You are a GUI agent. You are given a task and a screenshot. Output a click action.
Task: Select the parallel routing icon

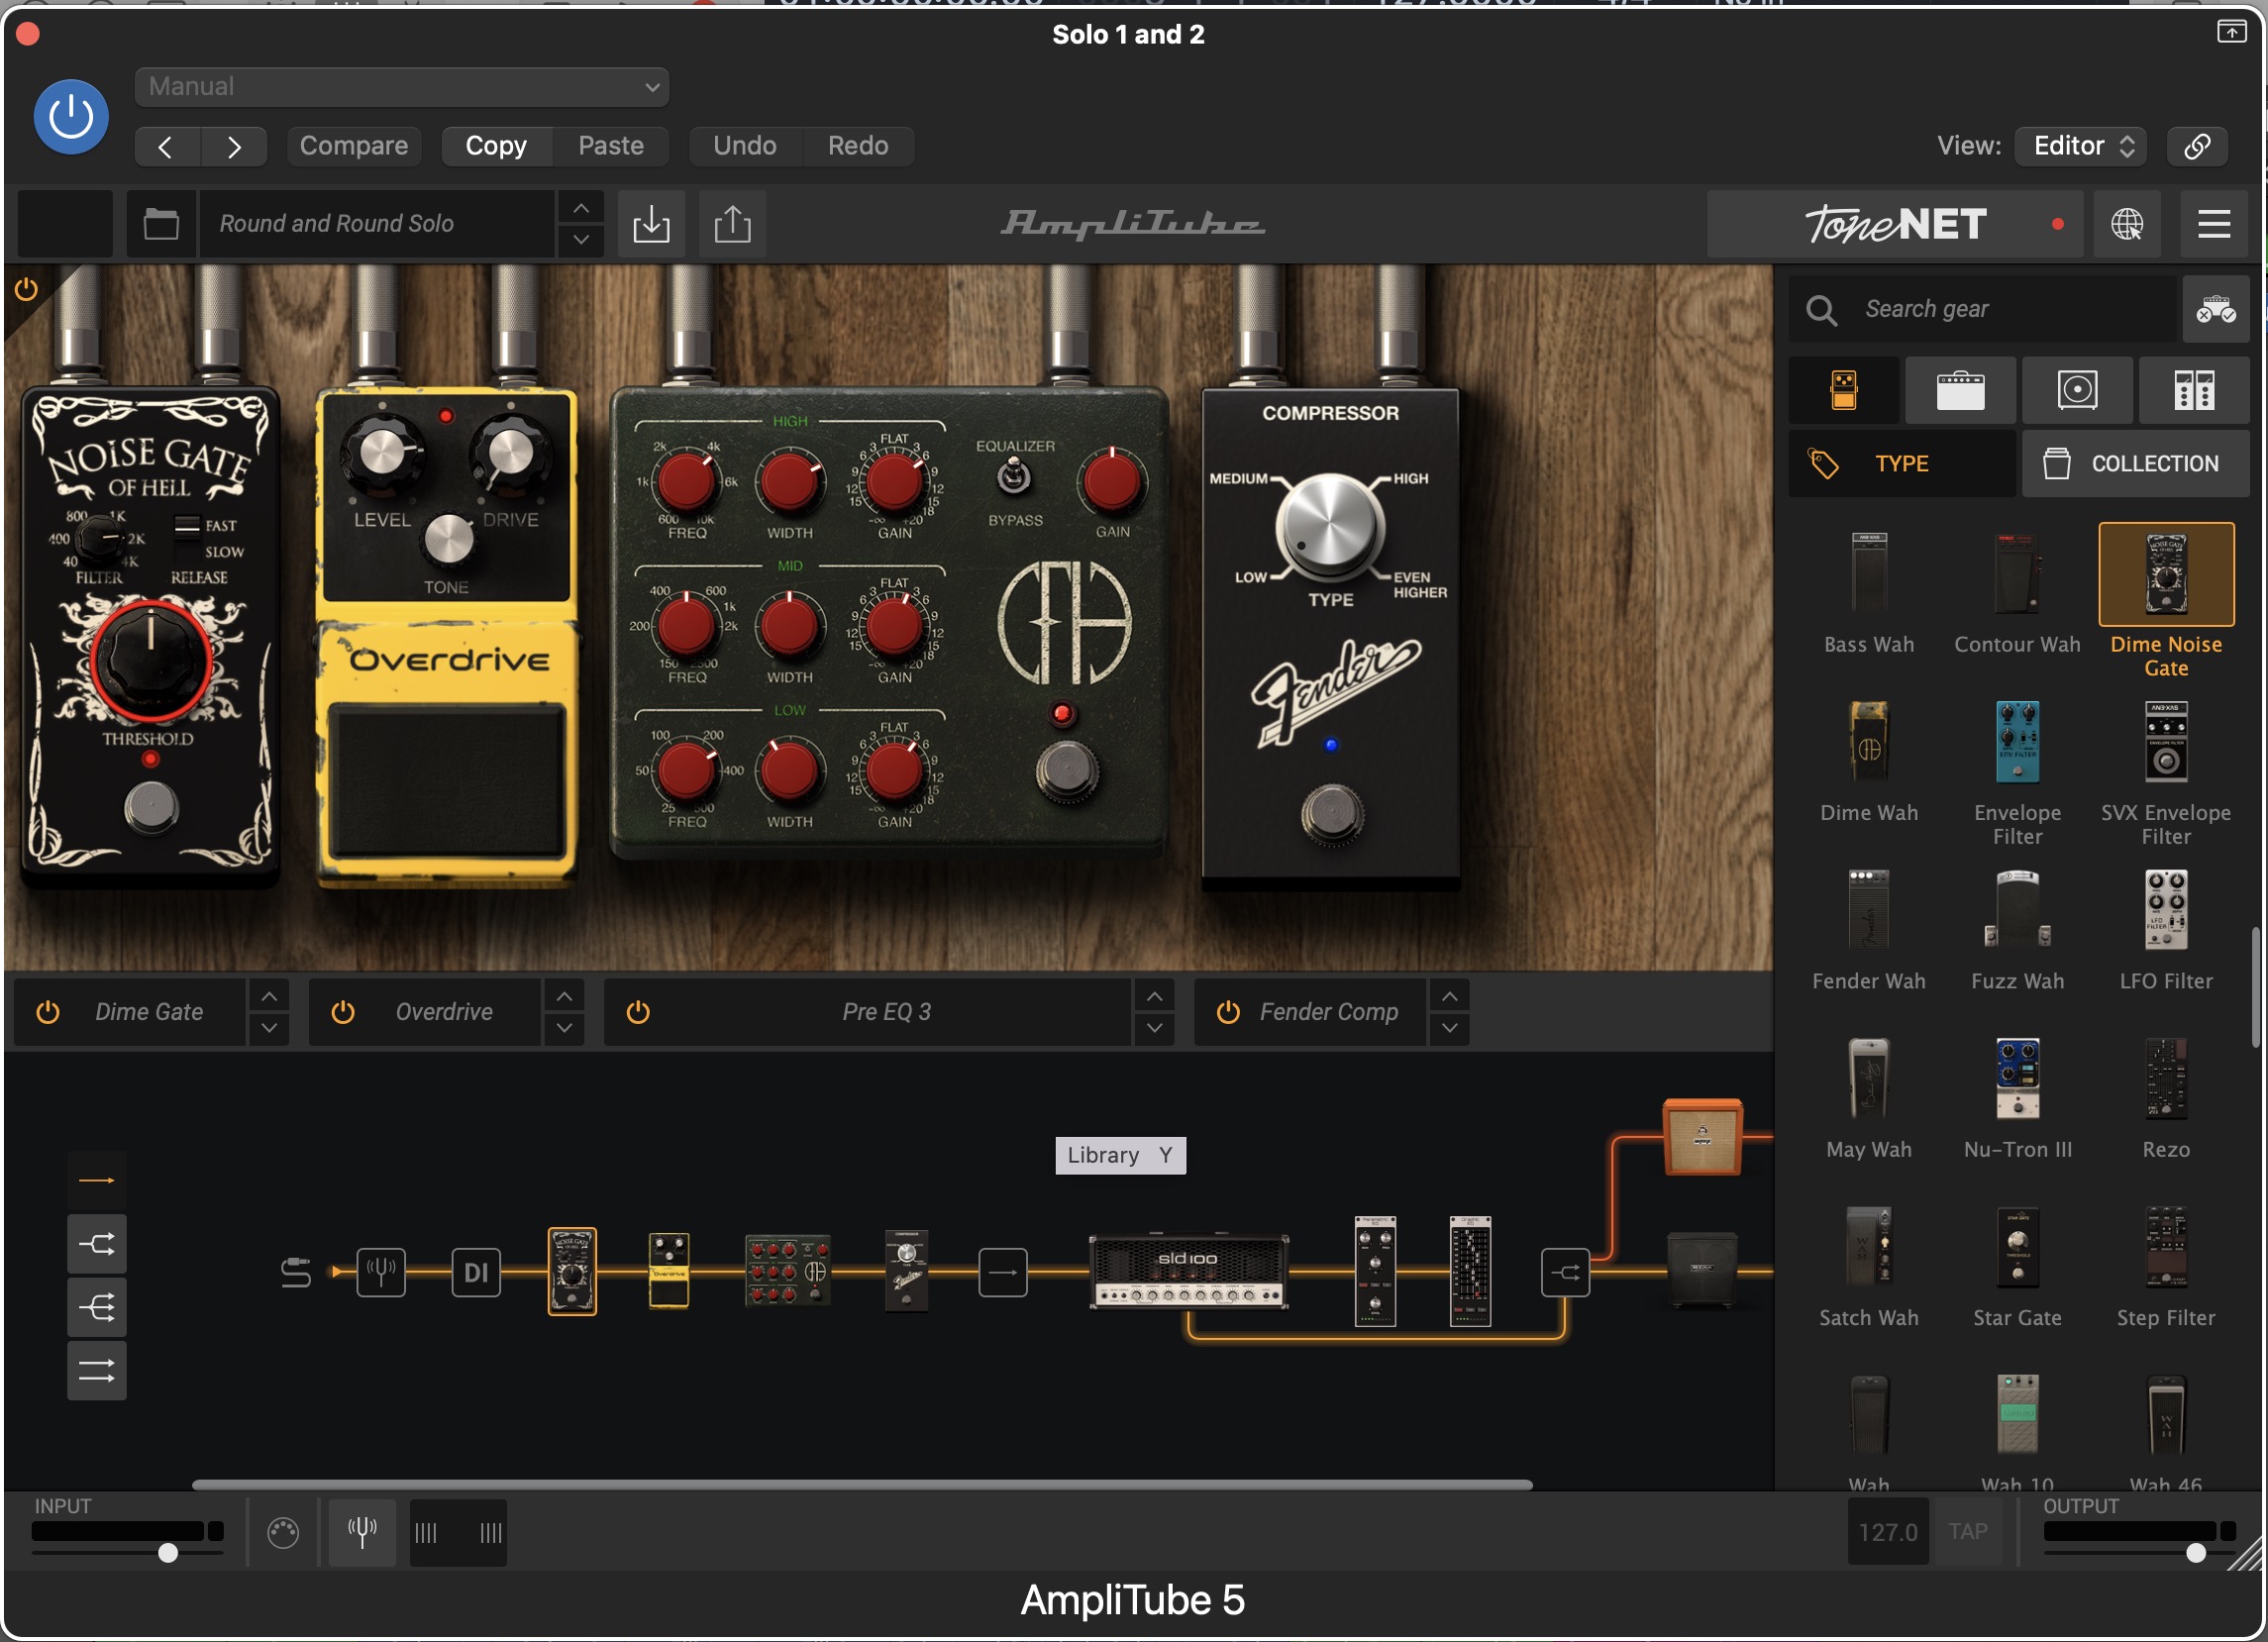point(97,1370)
